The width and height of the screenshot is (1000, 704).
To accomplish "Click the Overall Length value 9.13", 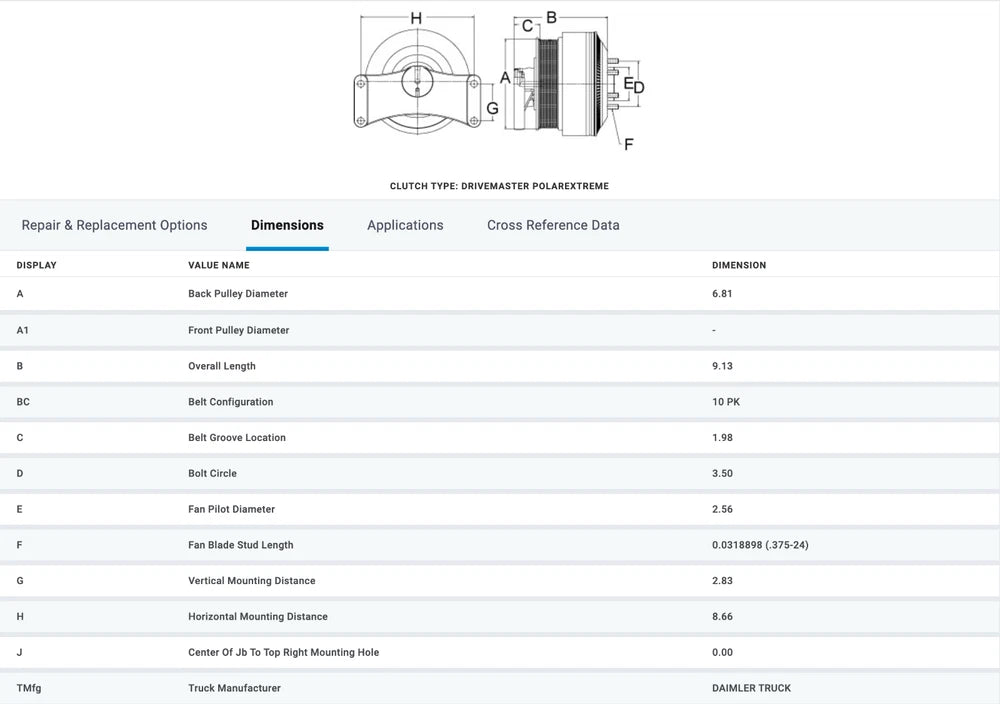I will (x=722, y=366).
